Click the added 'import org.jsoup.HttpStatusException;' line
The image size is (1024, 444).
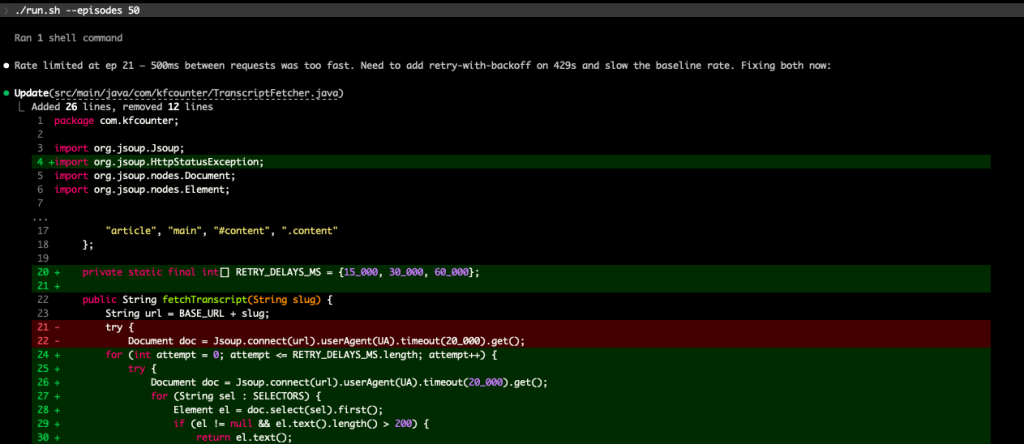511,162
